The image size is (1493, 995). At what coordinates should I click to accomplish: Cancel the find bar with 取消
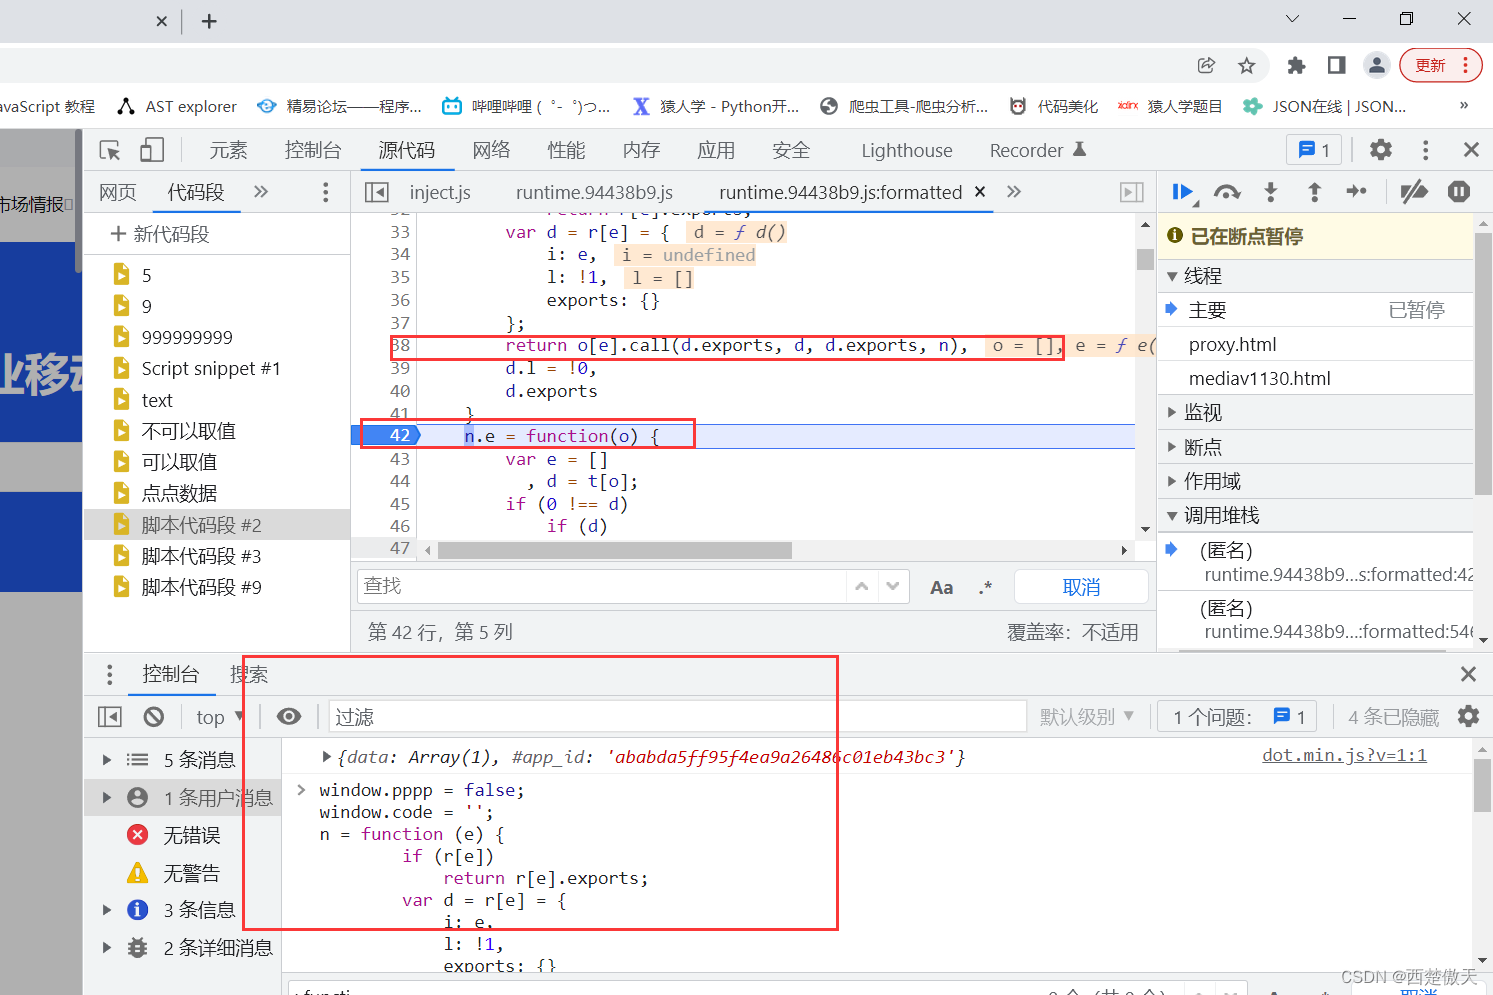1081,587
